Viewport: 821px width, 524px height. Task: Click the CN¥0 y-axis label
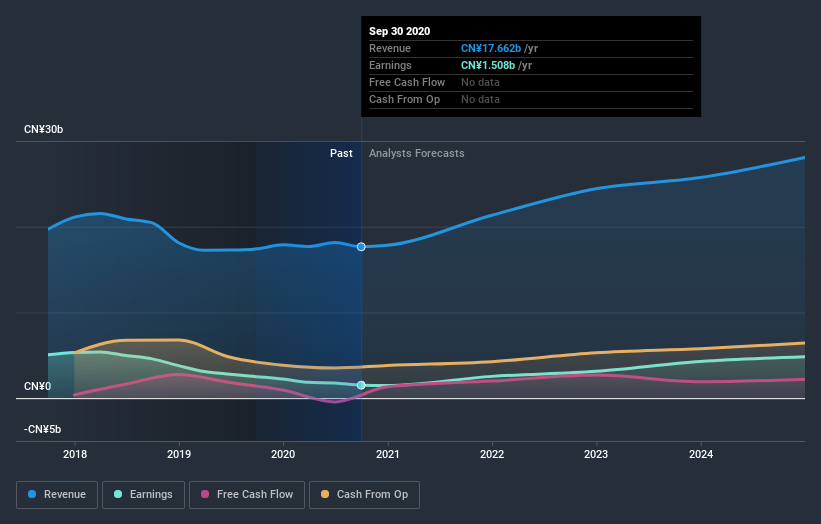38,386
